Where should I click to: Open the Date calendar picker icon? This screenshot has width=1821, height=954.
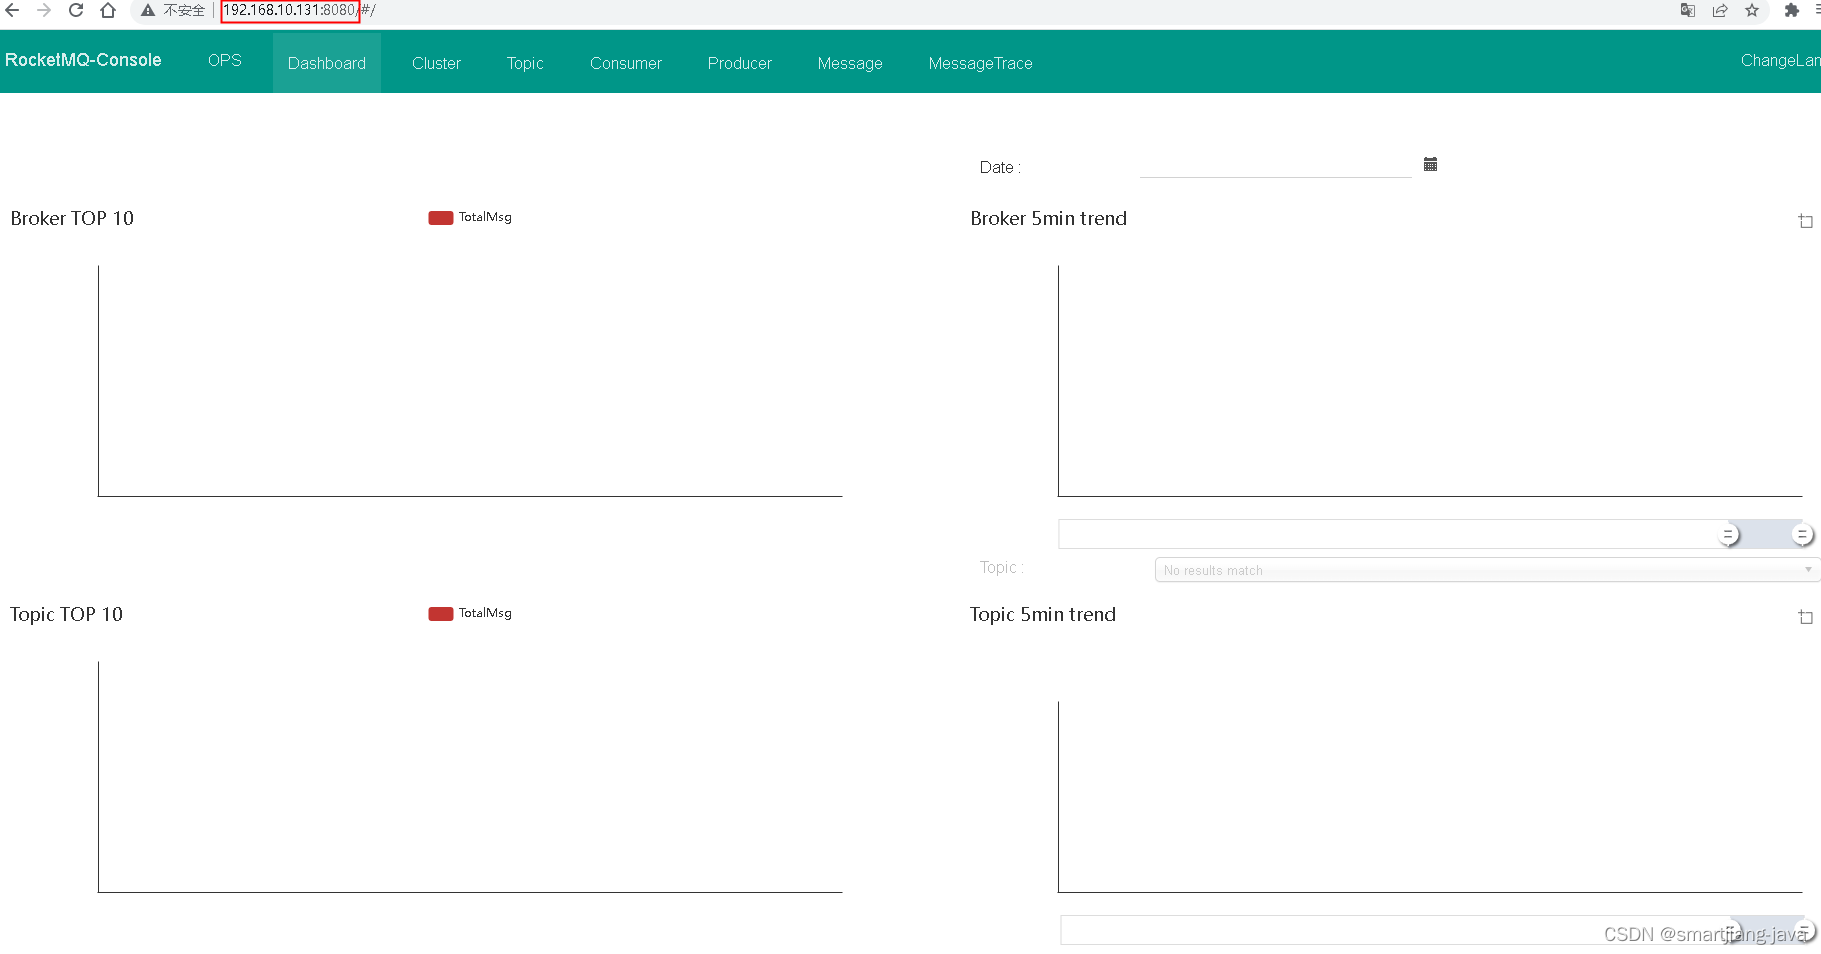(1430, 164)
